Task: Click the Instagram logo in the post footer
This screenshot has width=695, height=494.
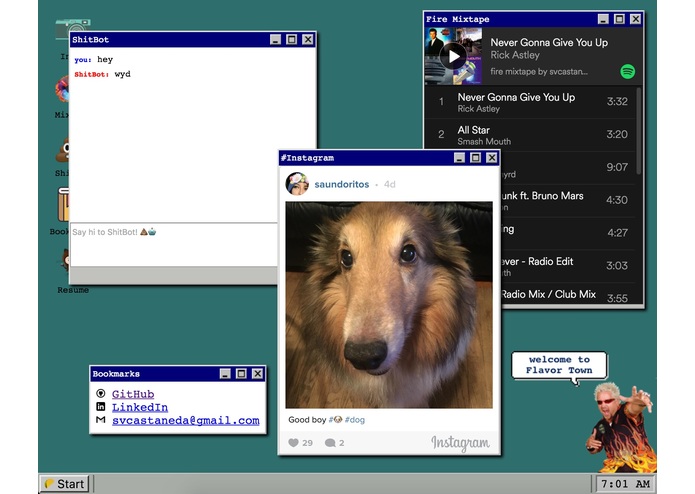Action: (x=460, y=443)
